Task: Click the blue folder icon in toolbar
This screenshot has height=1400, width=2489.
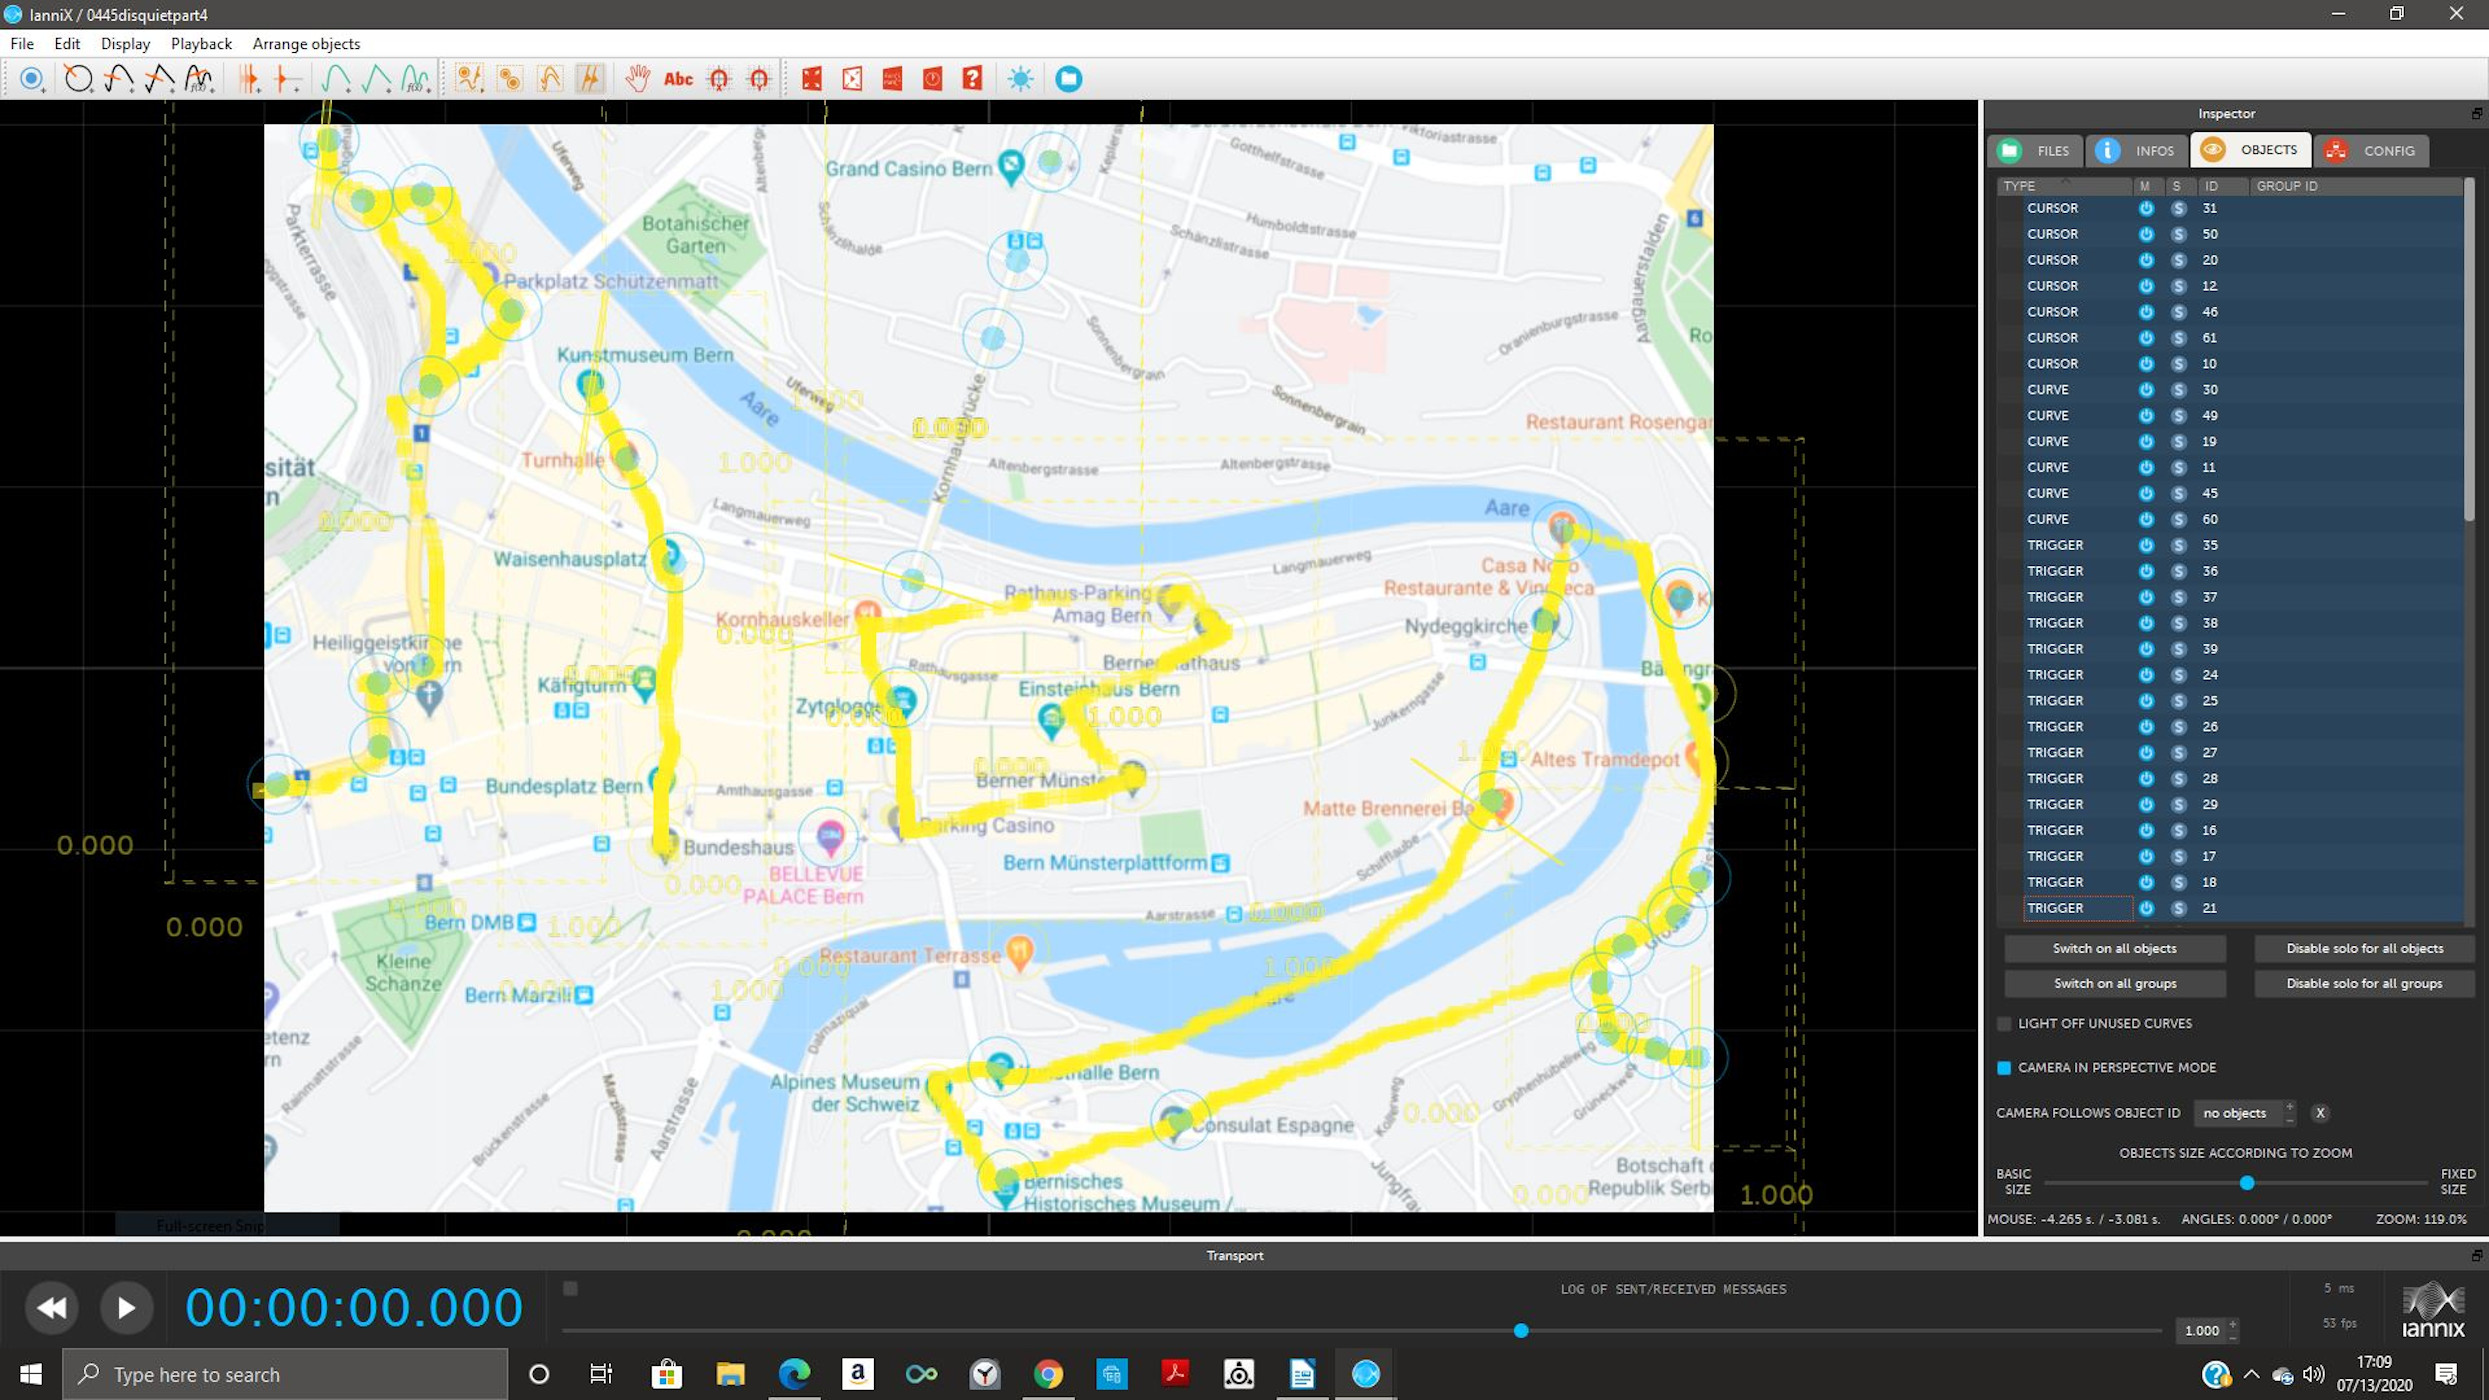Action: 1068,78
